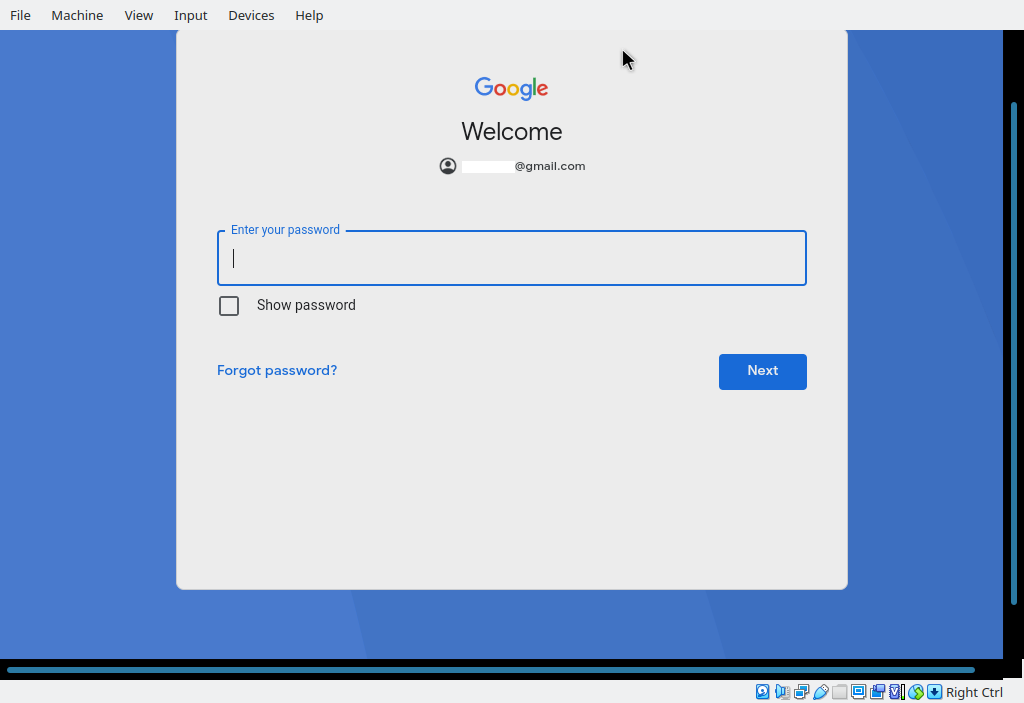Click the account avatar icon beside the email

click(448, 166)
